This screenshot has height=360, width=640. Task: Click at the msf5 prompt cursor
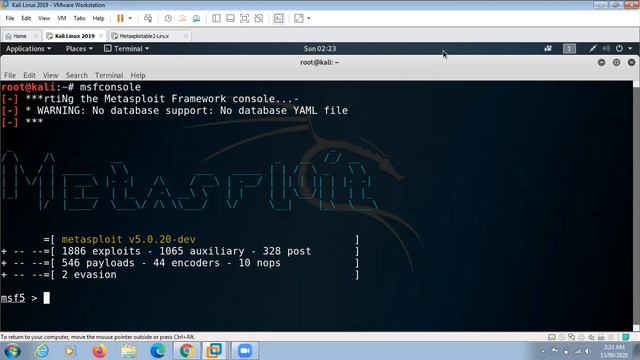tap(47, 298)
